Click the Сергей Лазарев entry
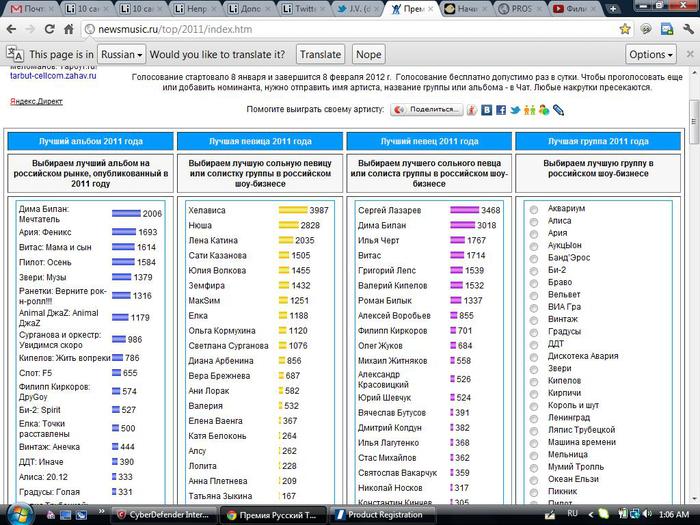 pyautogui.click(x=429, y=210)
